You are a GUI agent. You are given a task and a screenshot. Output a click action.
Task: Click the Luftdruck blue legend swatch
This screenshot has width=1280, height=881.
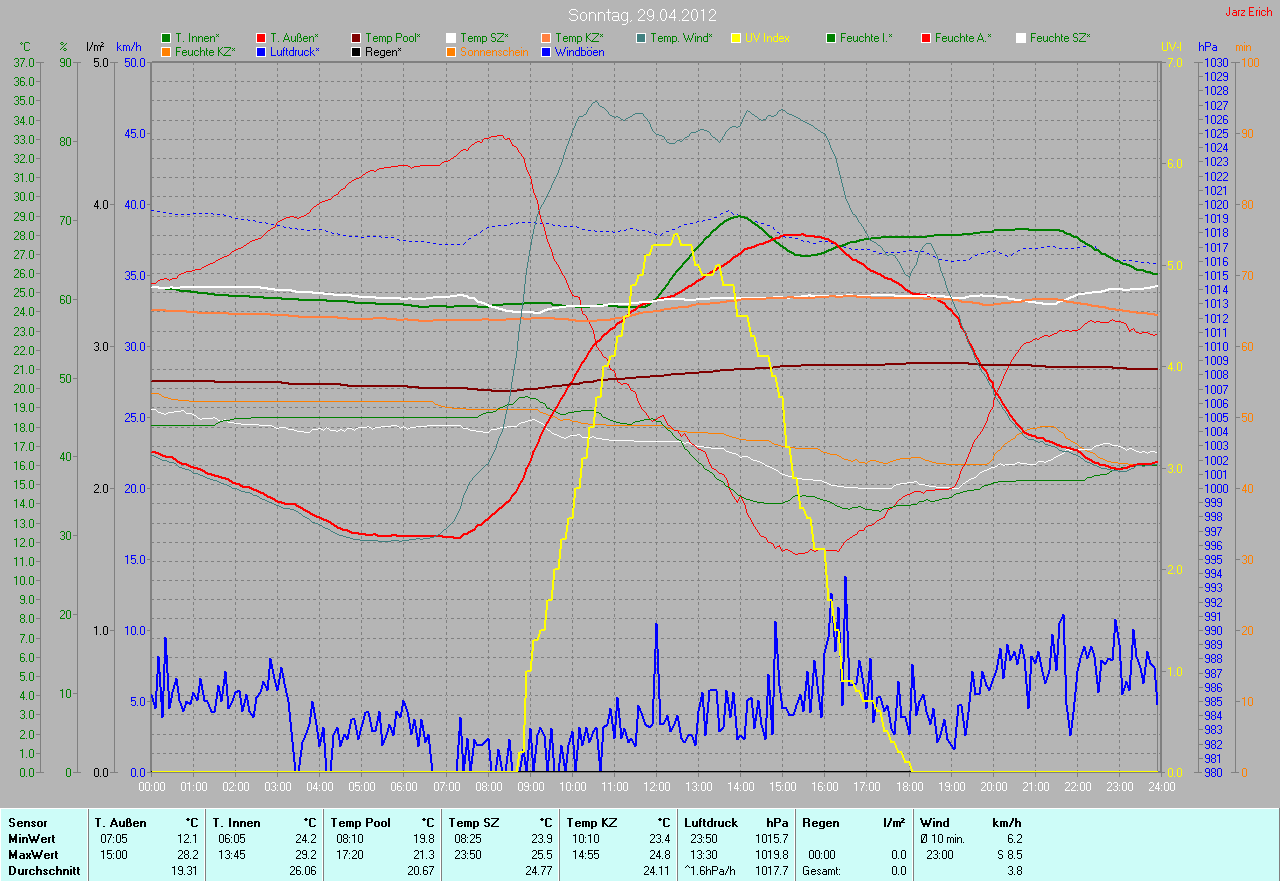pos(261,51)
